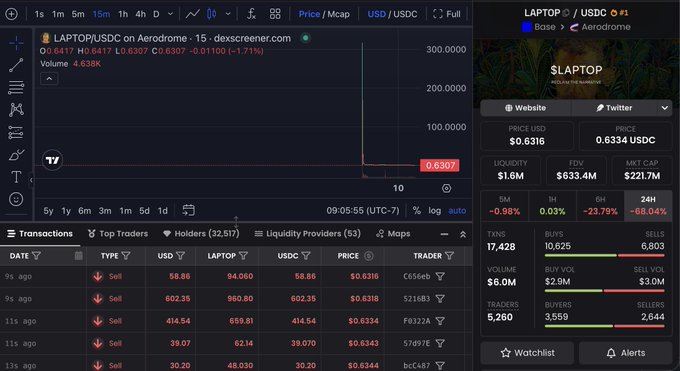The height and width of the screenshot is (371, 680).
Task: Open the chart type dropdown arrow
Action: click(228, 14)
